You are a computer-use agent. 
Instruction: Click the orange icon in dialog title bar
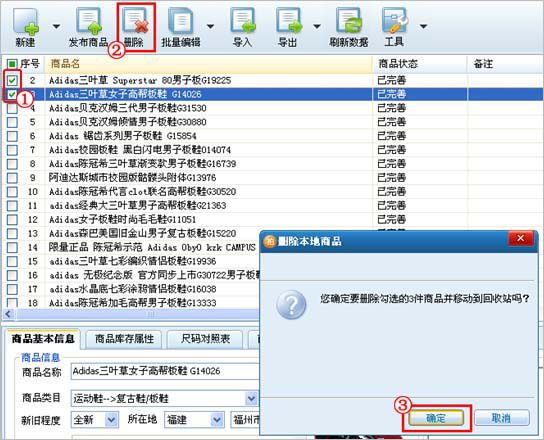pos(270,241)
